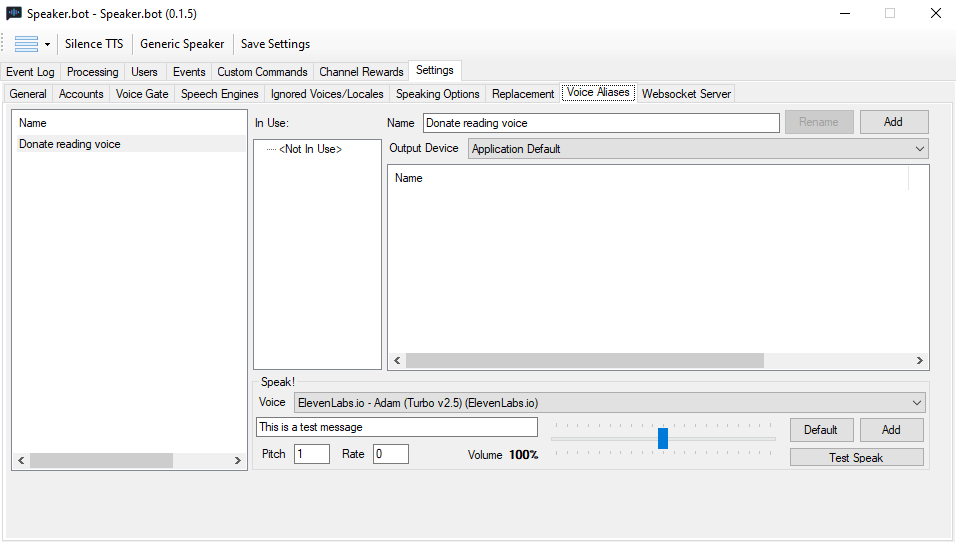
Task: Click the Default button
Action: (x=820, y=430)
